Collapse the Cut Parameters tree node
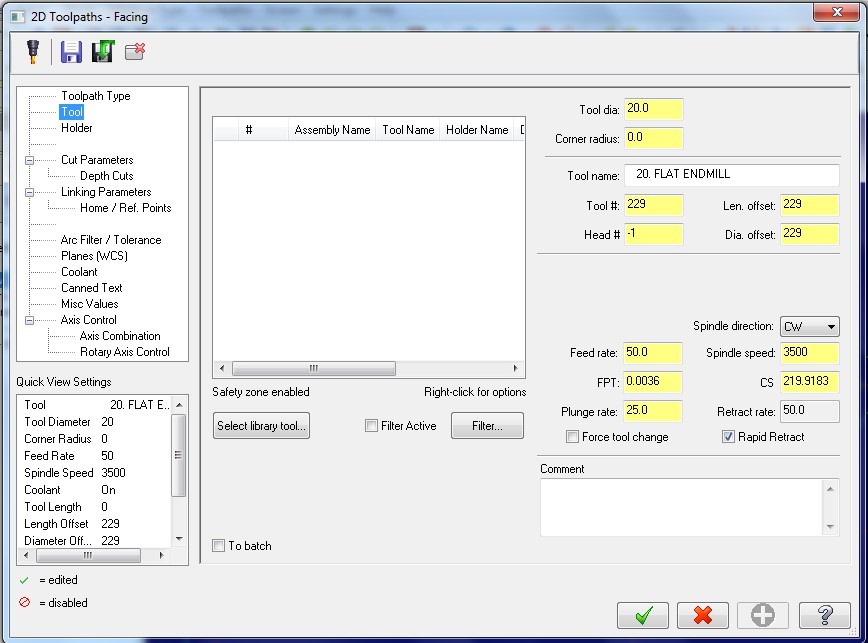Image resolution: width=868 pixels, height=643 pixels. tap(29, 160)
